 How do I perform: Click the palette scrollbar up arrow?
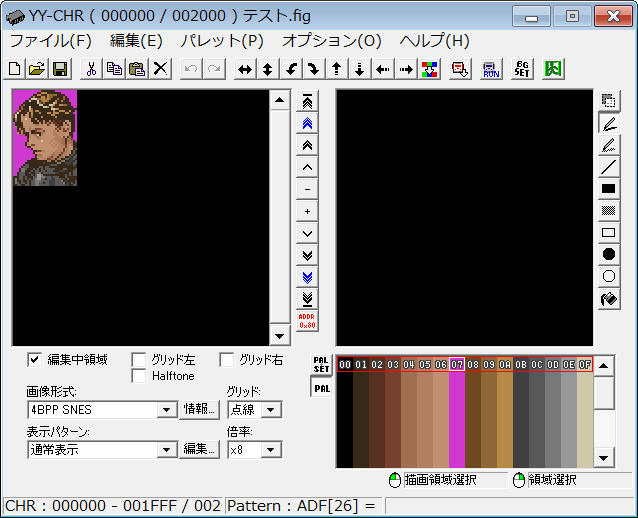click(x=604, y=365)
